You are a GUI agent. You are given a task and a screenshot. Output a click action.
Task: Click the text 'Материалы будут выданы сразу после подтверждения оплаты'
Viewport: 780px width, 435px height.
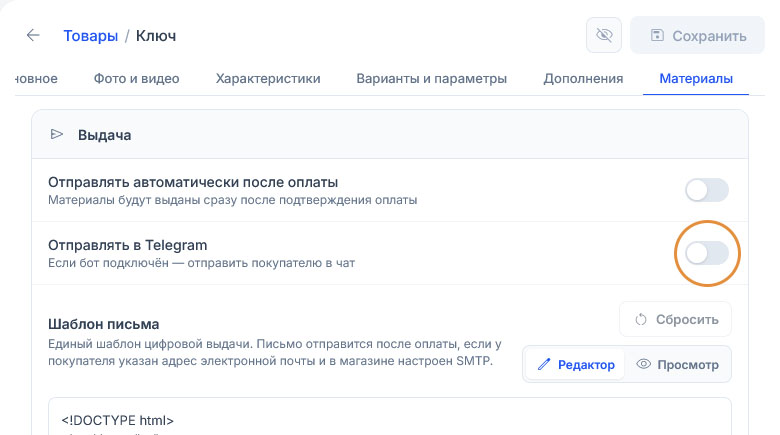pos(232,200)
